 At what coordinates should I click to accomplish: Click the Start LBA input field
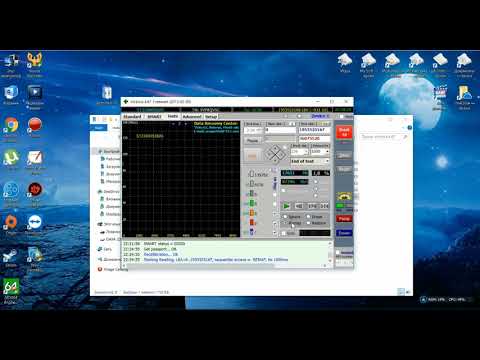(x=280, y=130)
